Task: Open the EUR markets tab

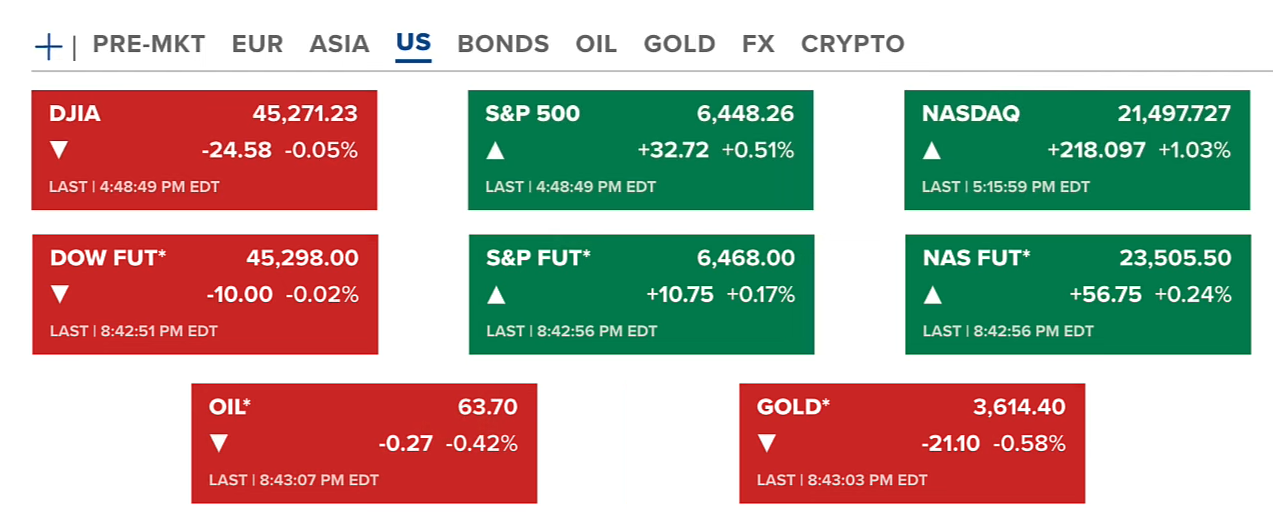Action: pos(257,44)
